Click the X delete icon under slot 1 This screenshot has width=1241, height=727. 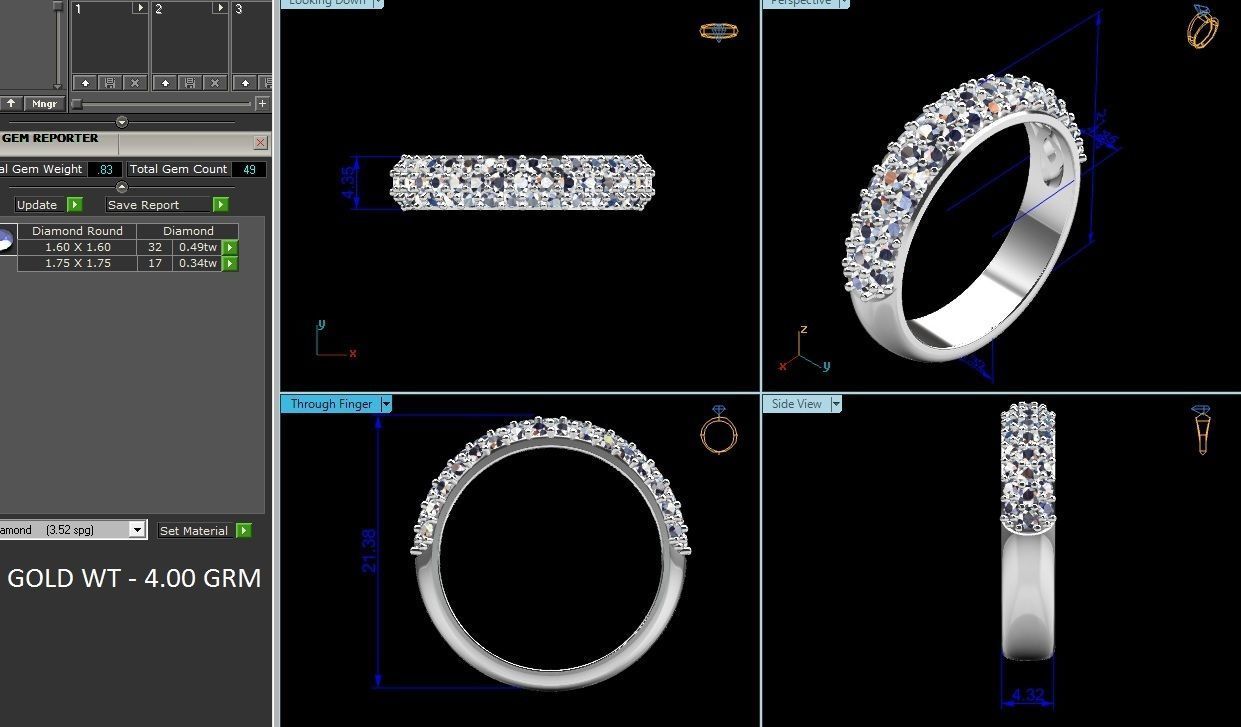click(135, 83)
